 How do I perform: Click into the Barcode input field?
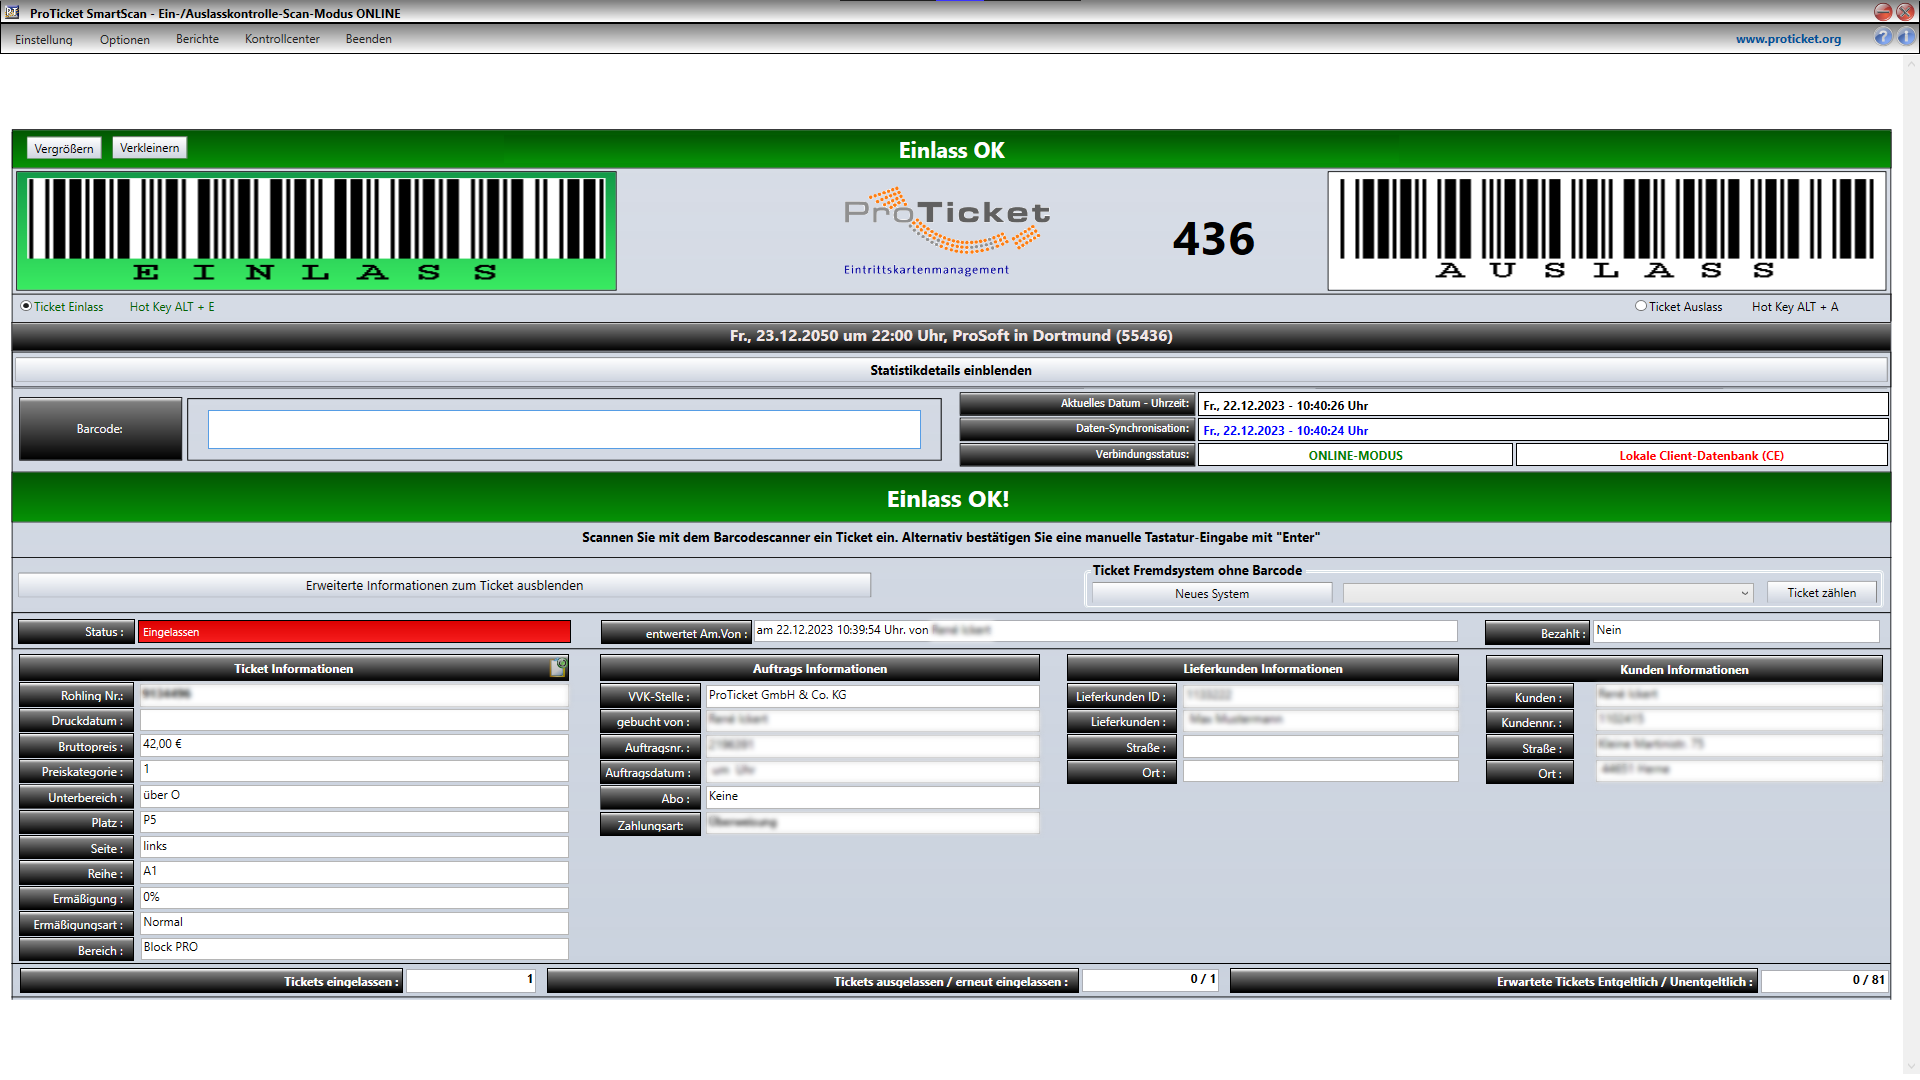pos(564,429)
